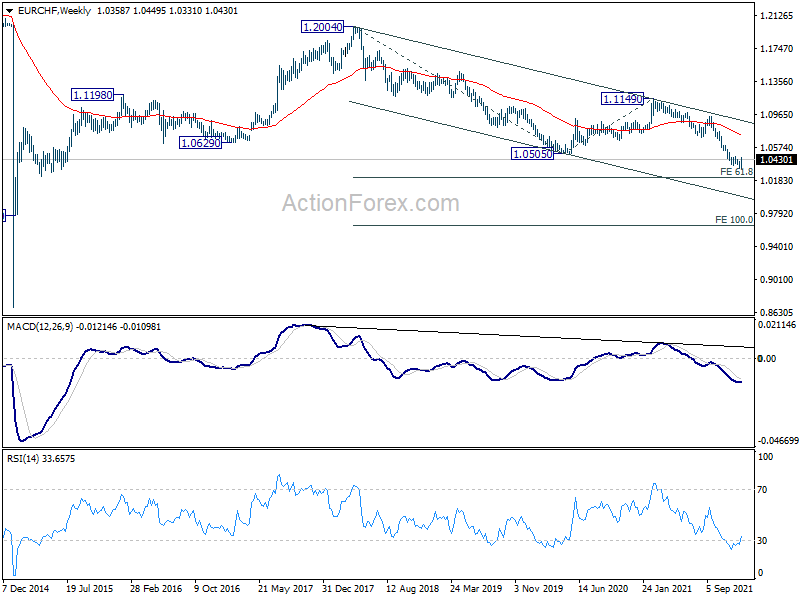Click the FE 100.0 Fibonacci level label
Screen dimensions: 800x600
[734, 220]
